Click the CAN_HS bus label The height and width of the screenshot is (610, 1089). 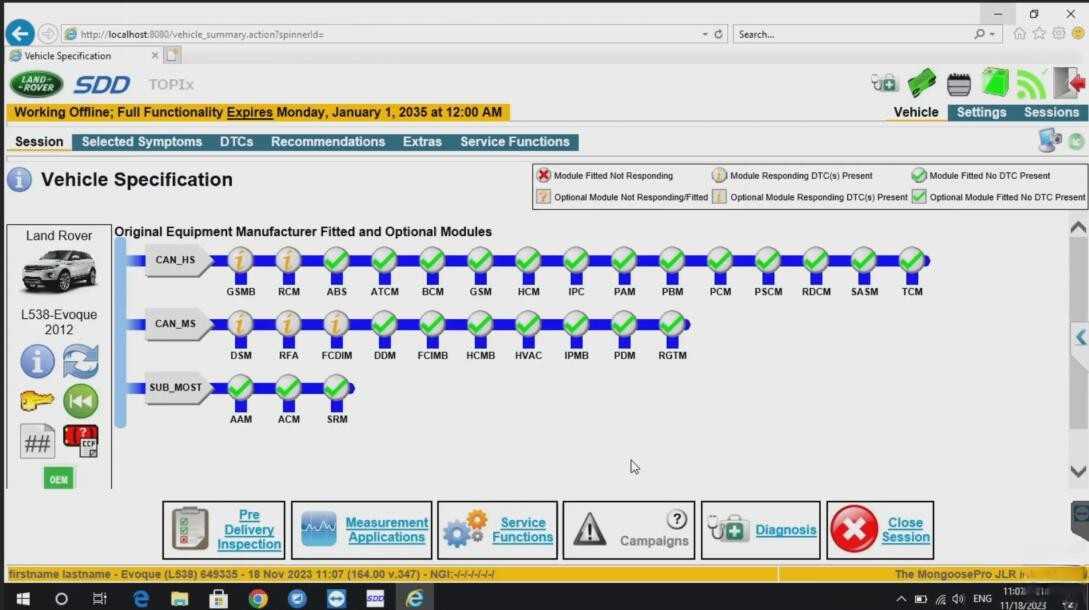[x=175, y=261]
